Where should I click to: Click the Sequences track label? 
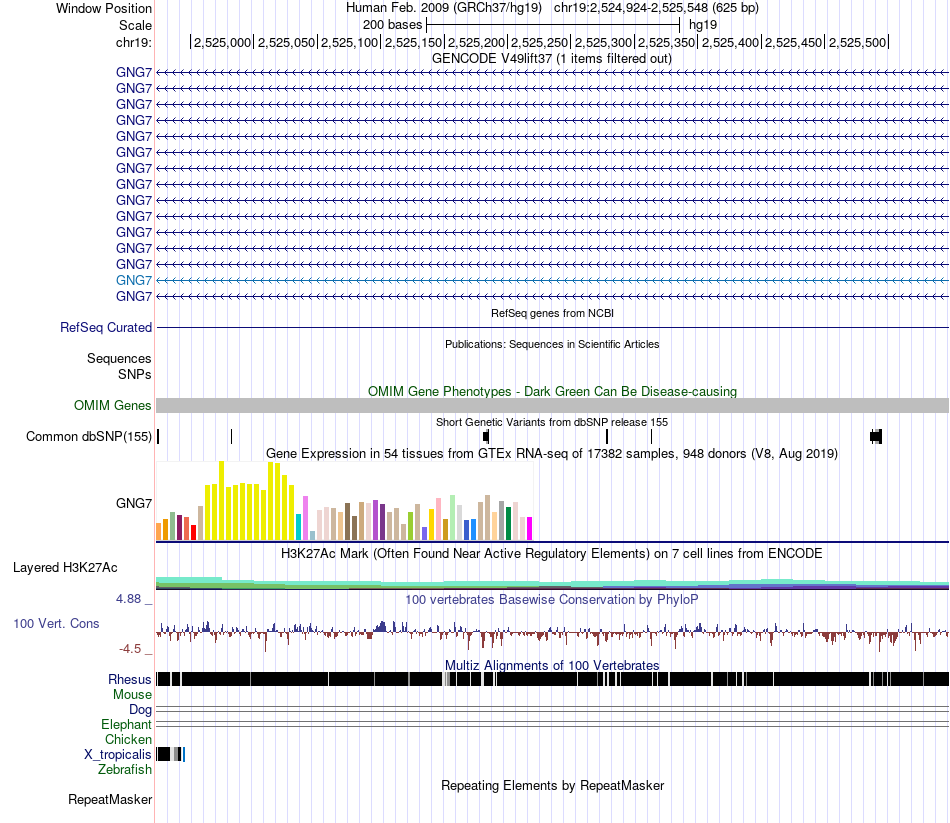click(x=119, y=358)
